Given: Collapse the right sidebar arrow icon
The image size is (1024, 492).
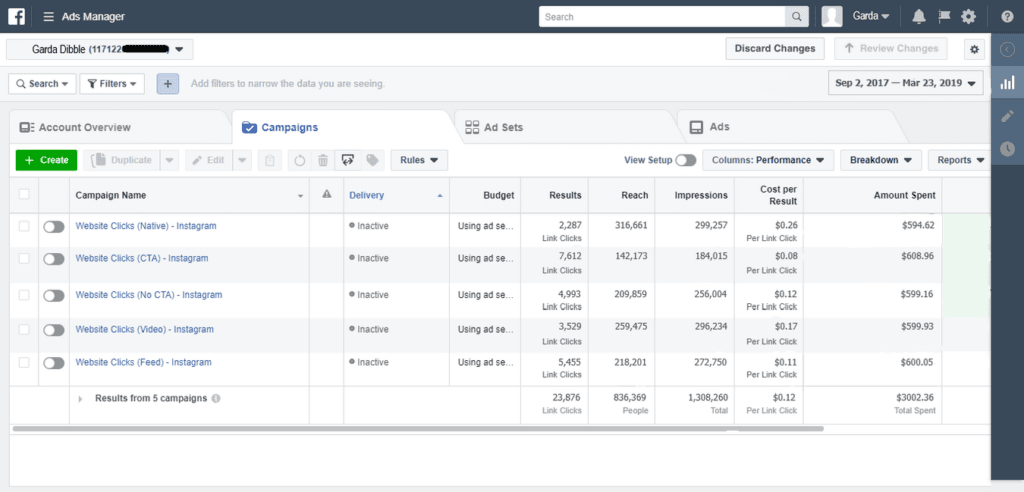Looking at the screenshot, I should [1008, 49].
